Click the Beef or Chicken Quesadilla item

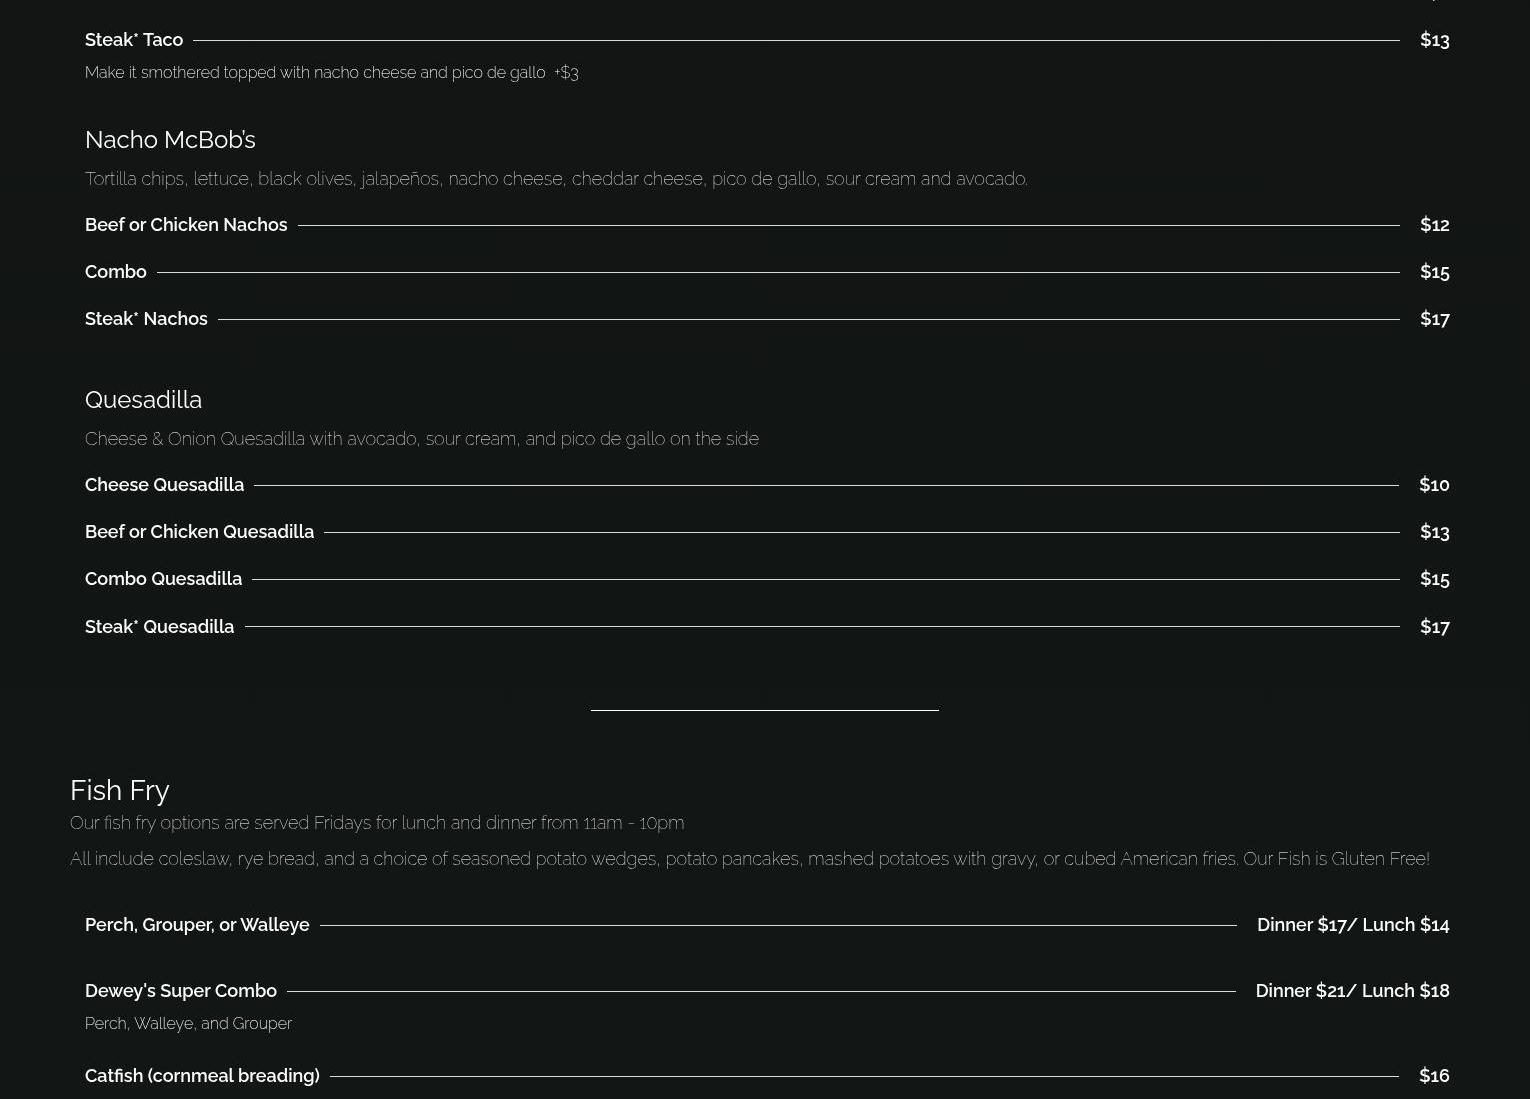199,532
